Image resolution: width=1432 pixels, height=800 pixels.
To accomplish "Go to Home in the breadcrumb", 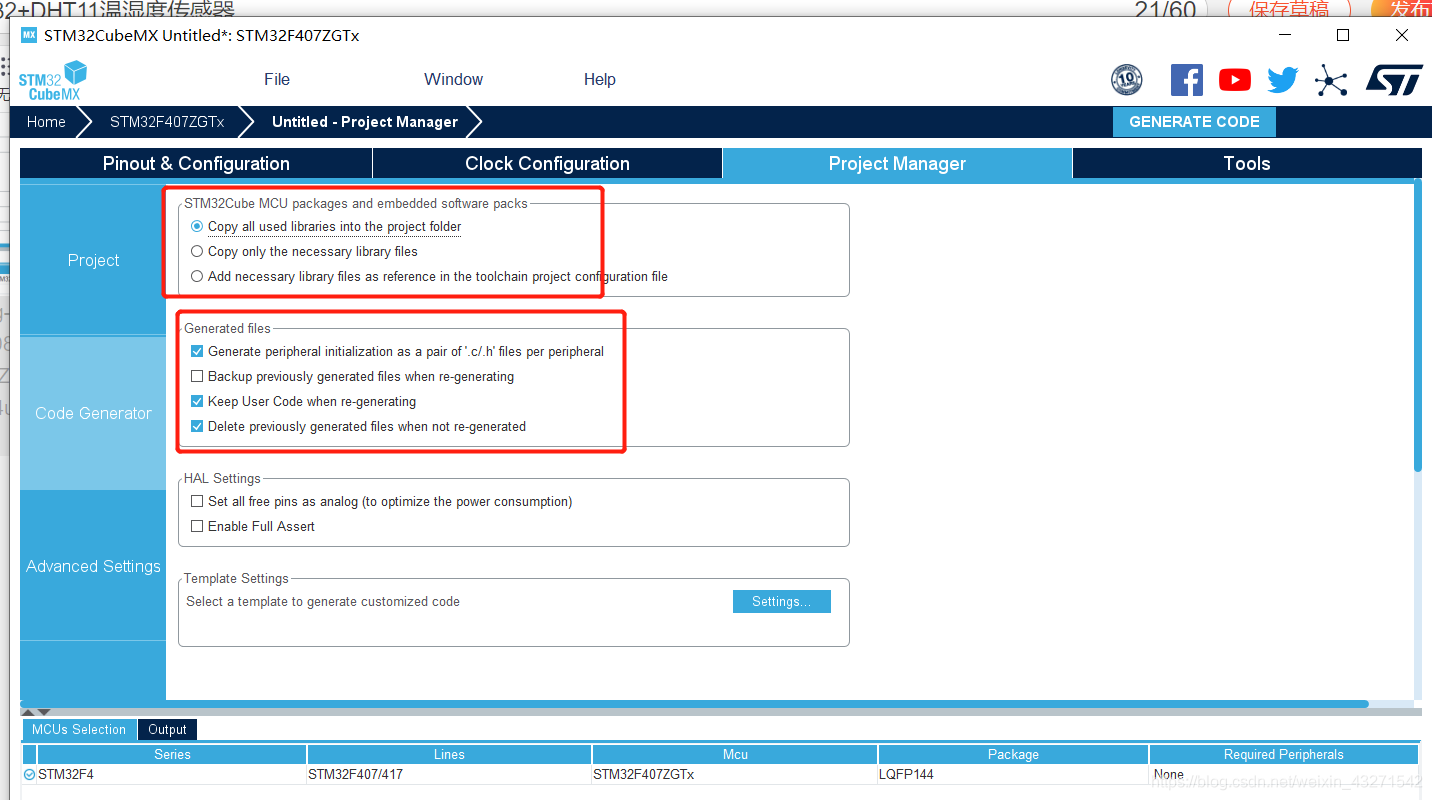I will point(46,122).
